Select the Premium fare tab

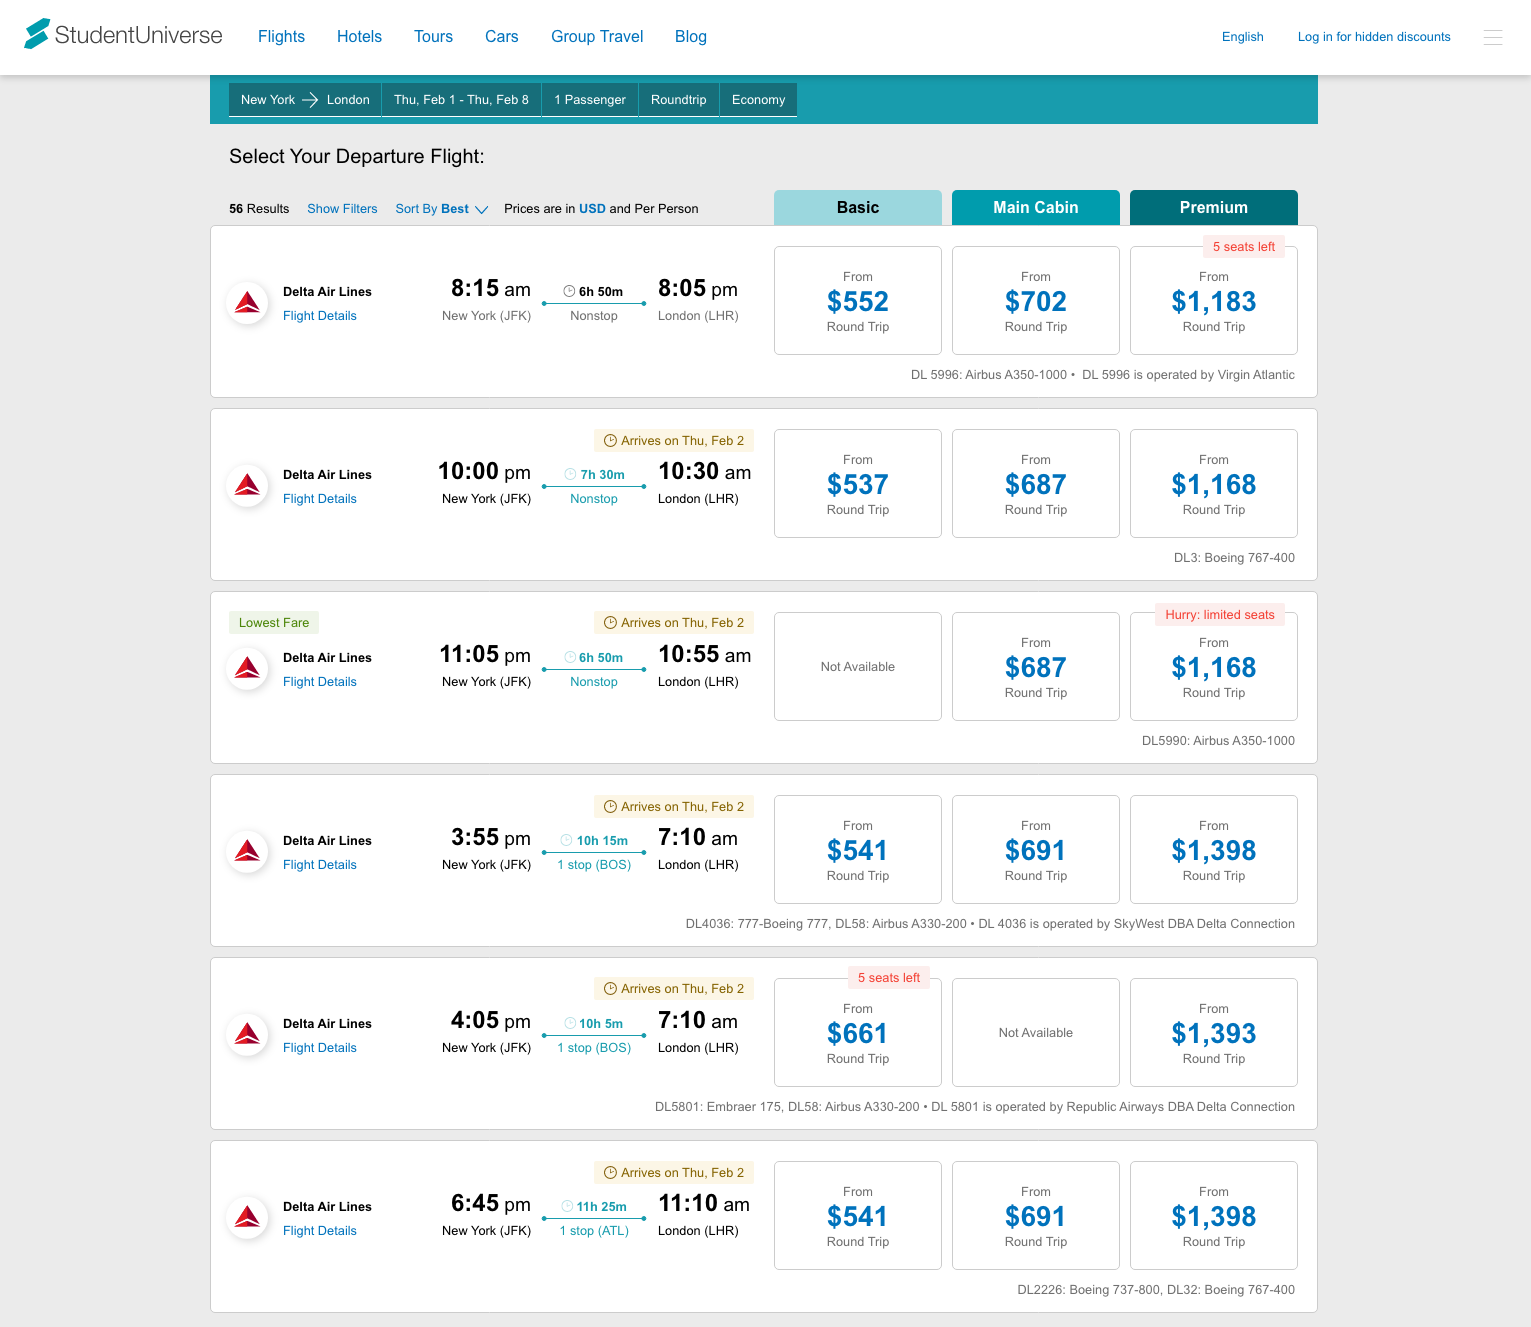pos(1214,208)
